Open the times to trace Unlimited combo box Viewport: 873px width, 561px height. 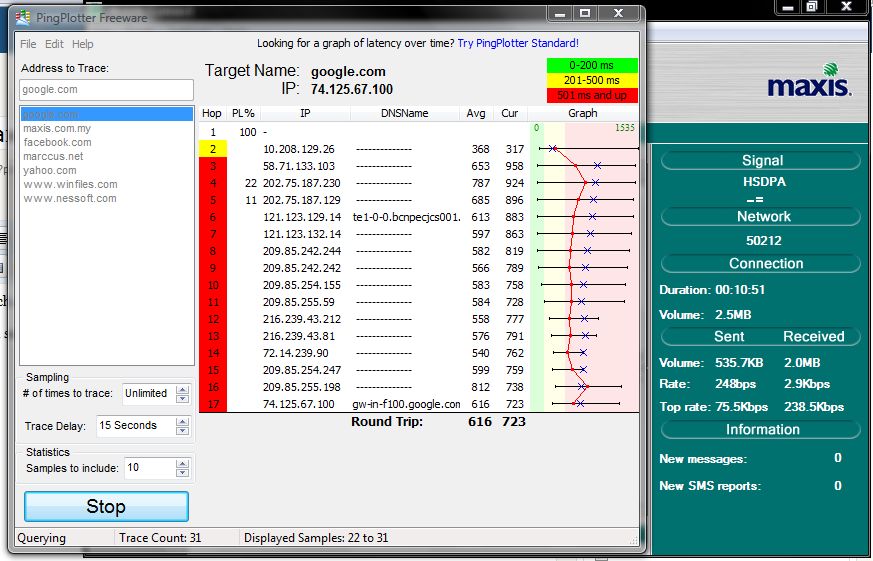pos(148,393)
